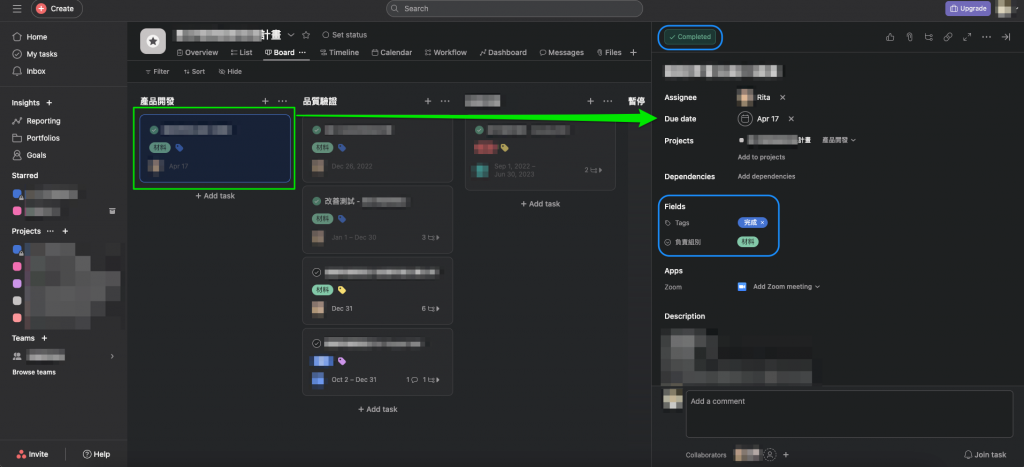
Task: Switch to List tab
Action: [242, 52]
